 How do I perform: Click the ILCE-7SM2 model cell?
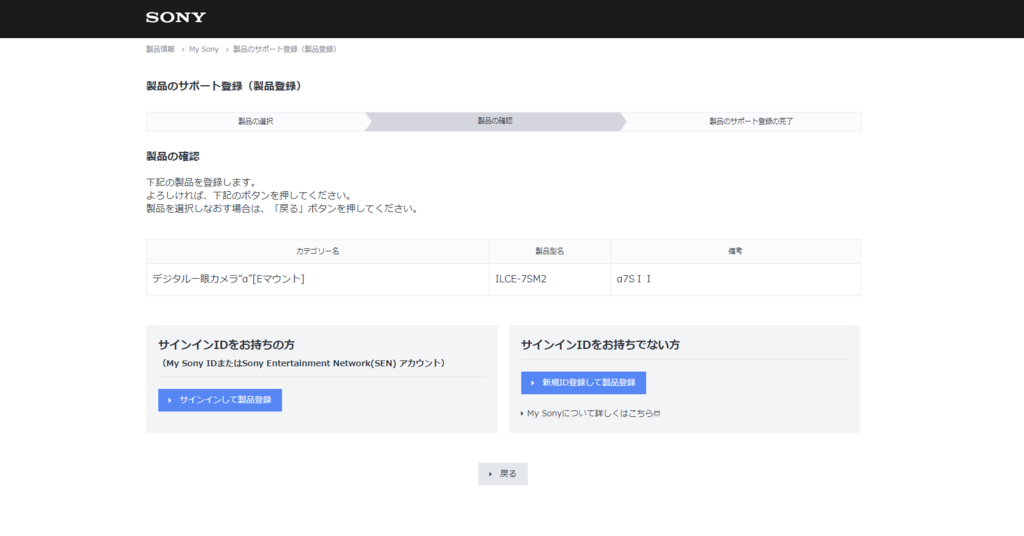pyautogui.click(x=550, y=279)
